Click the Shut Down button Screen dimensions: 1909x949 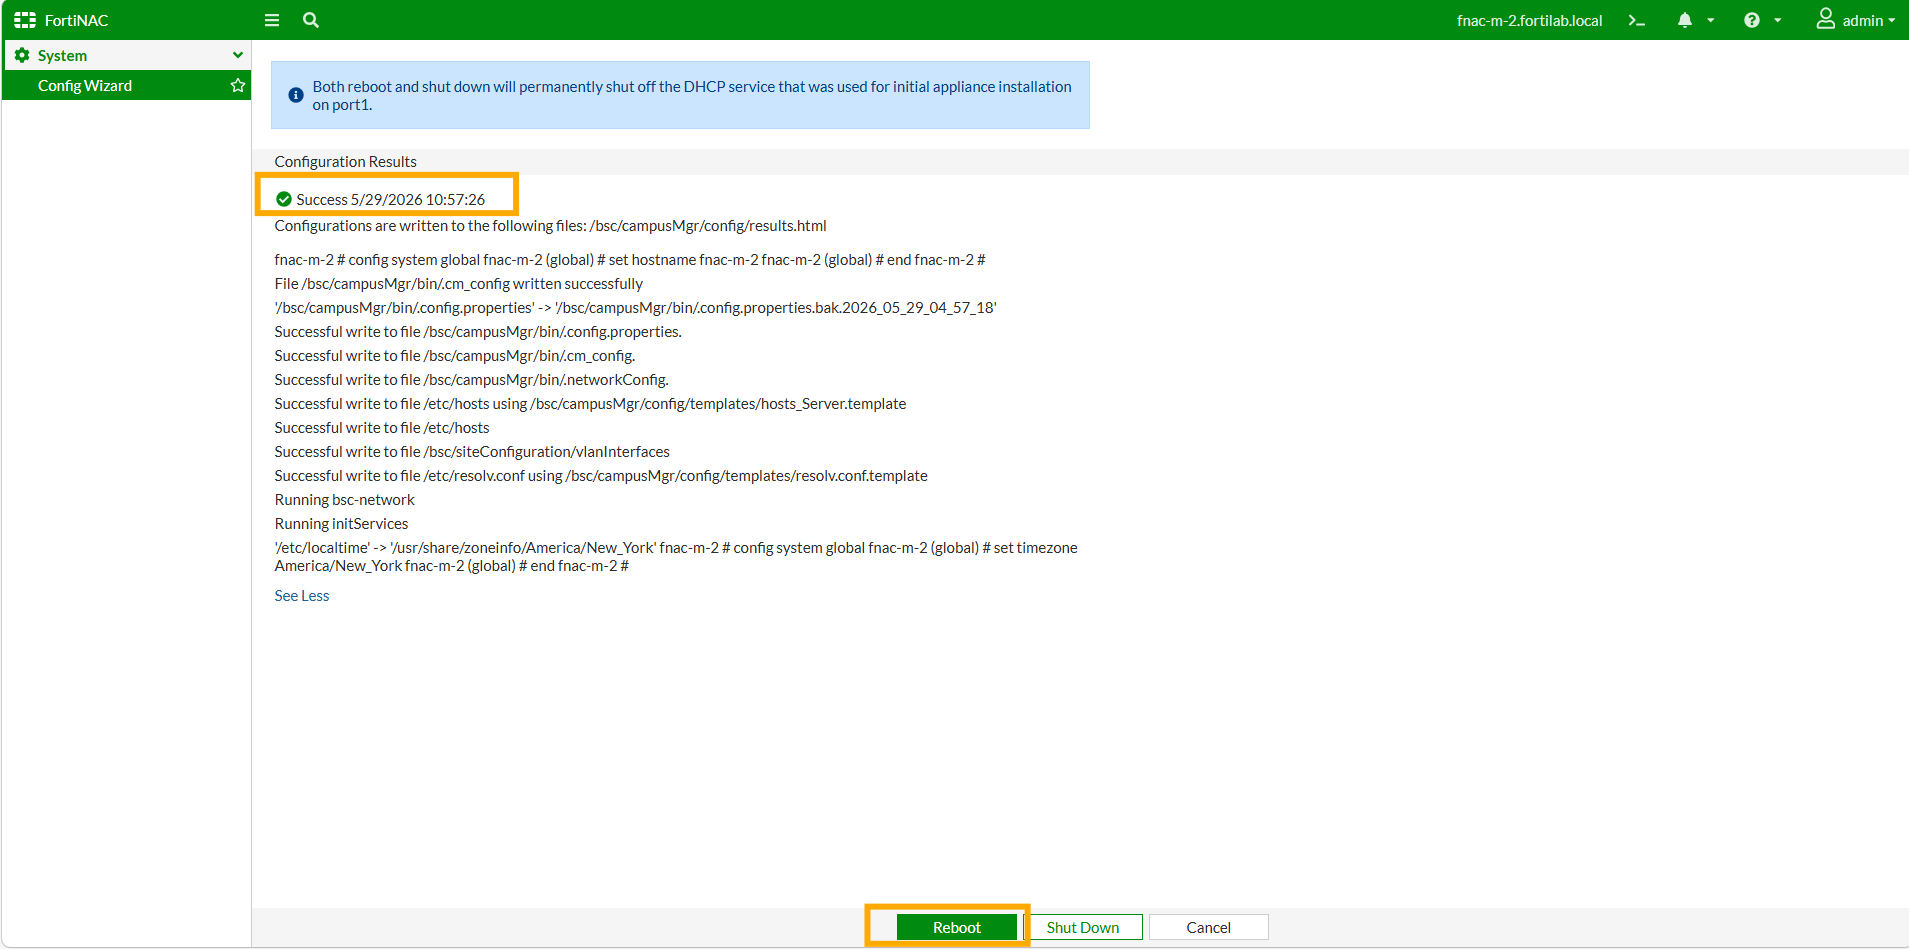pyautogui.click(x=1083, y=927)
